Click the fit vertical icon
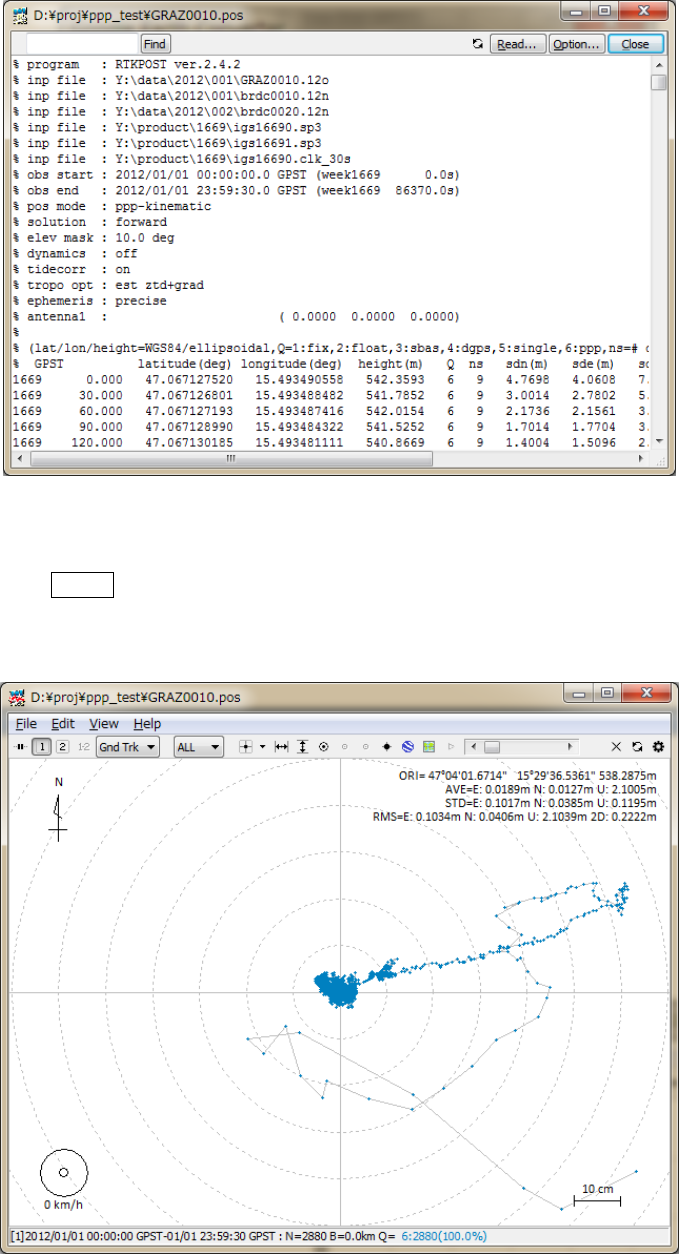The image size is (679, 1254). (x=303, y=747)
